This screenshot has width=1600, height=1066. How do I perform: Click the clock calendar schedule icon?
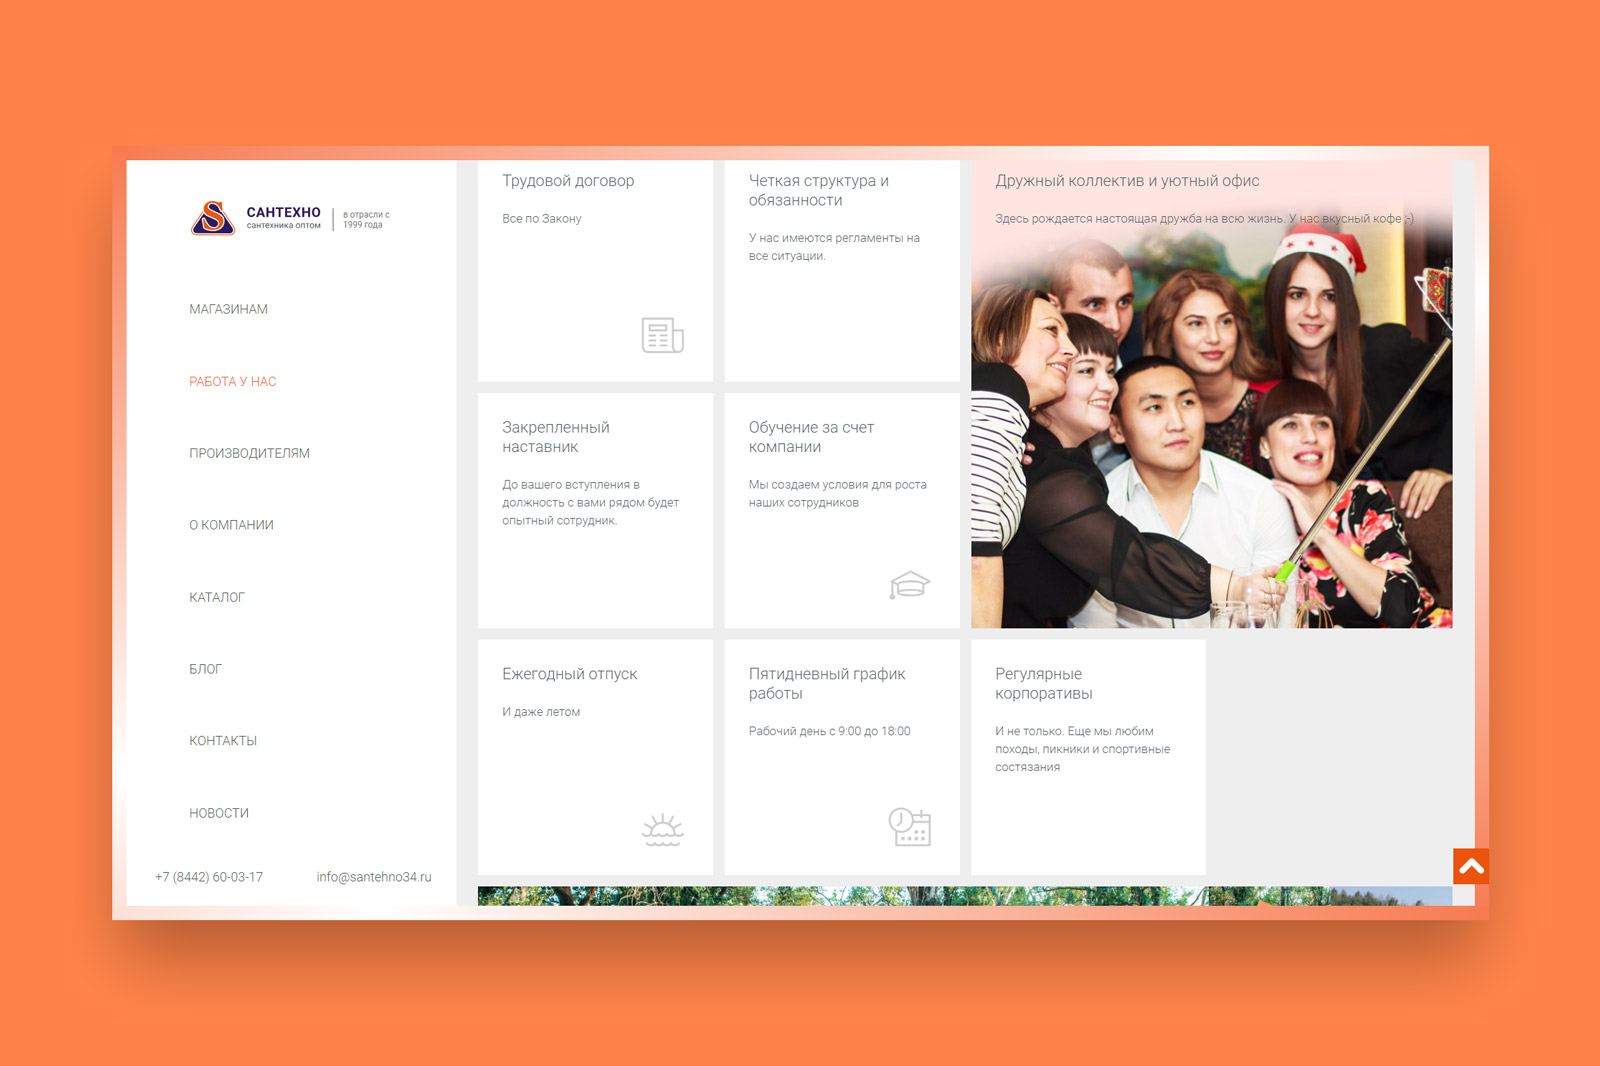pyautogui.click(x=909, y=827)
